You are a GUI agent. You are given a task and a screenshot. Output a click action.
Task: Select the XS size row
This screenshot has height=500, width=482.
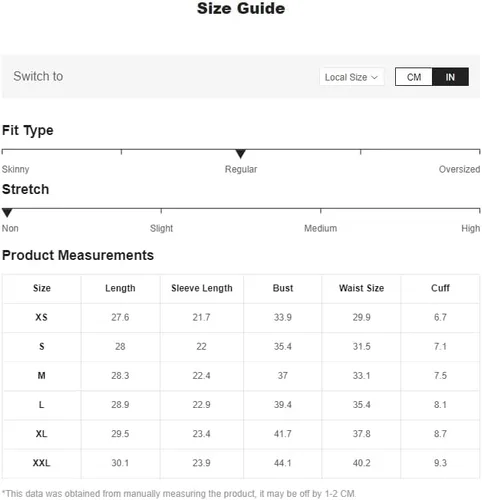241,317
